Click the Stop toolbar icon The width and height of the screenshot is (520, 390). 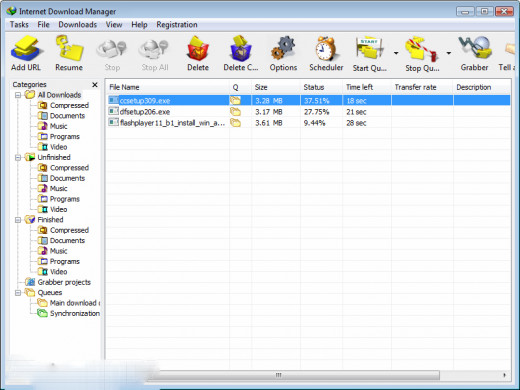112,53
